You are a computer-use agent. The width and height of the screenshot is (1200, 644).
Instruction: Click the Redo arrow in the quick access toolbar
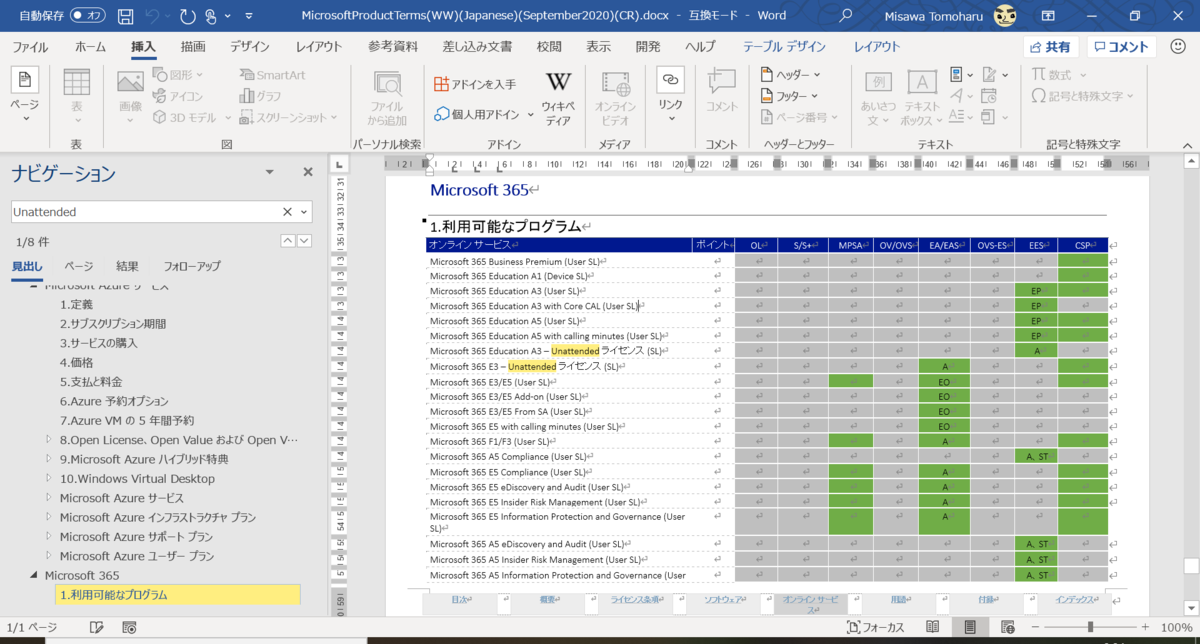click(x=188, y=16)
